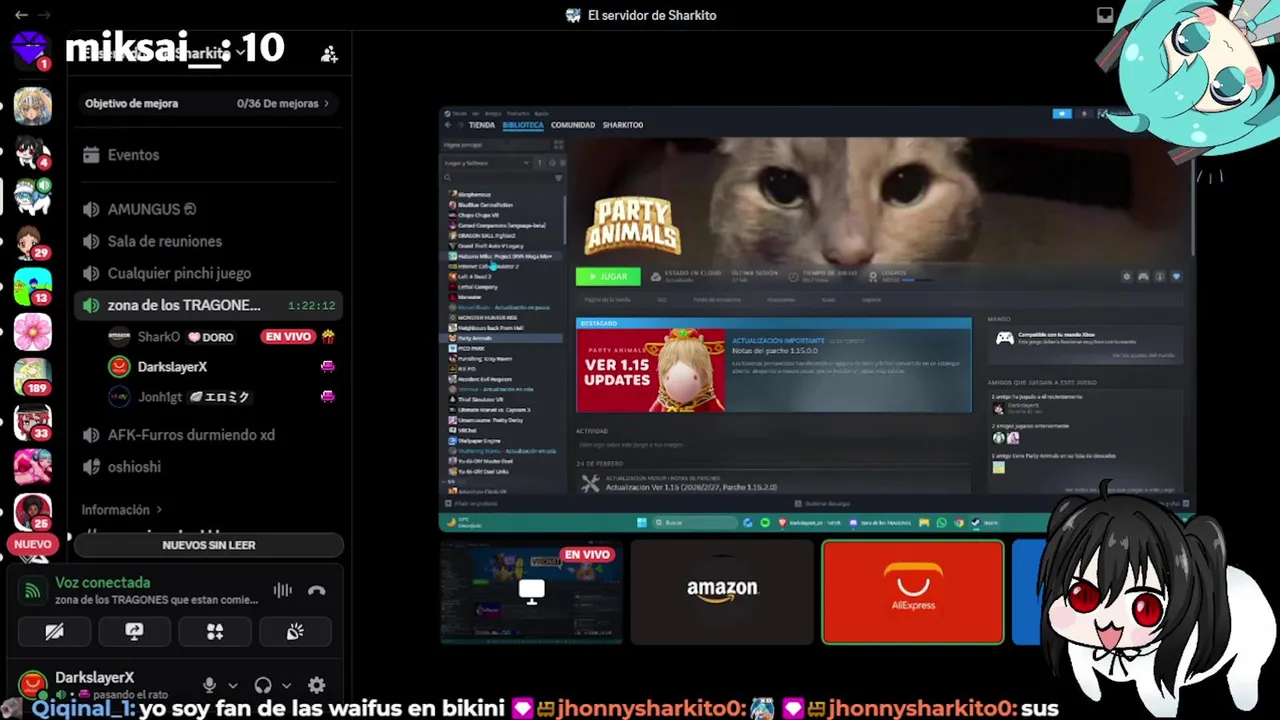1280x720 pixels.
Task: Select user Jonh1gt in voice channel
Action: point(220,397)
